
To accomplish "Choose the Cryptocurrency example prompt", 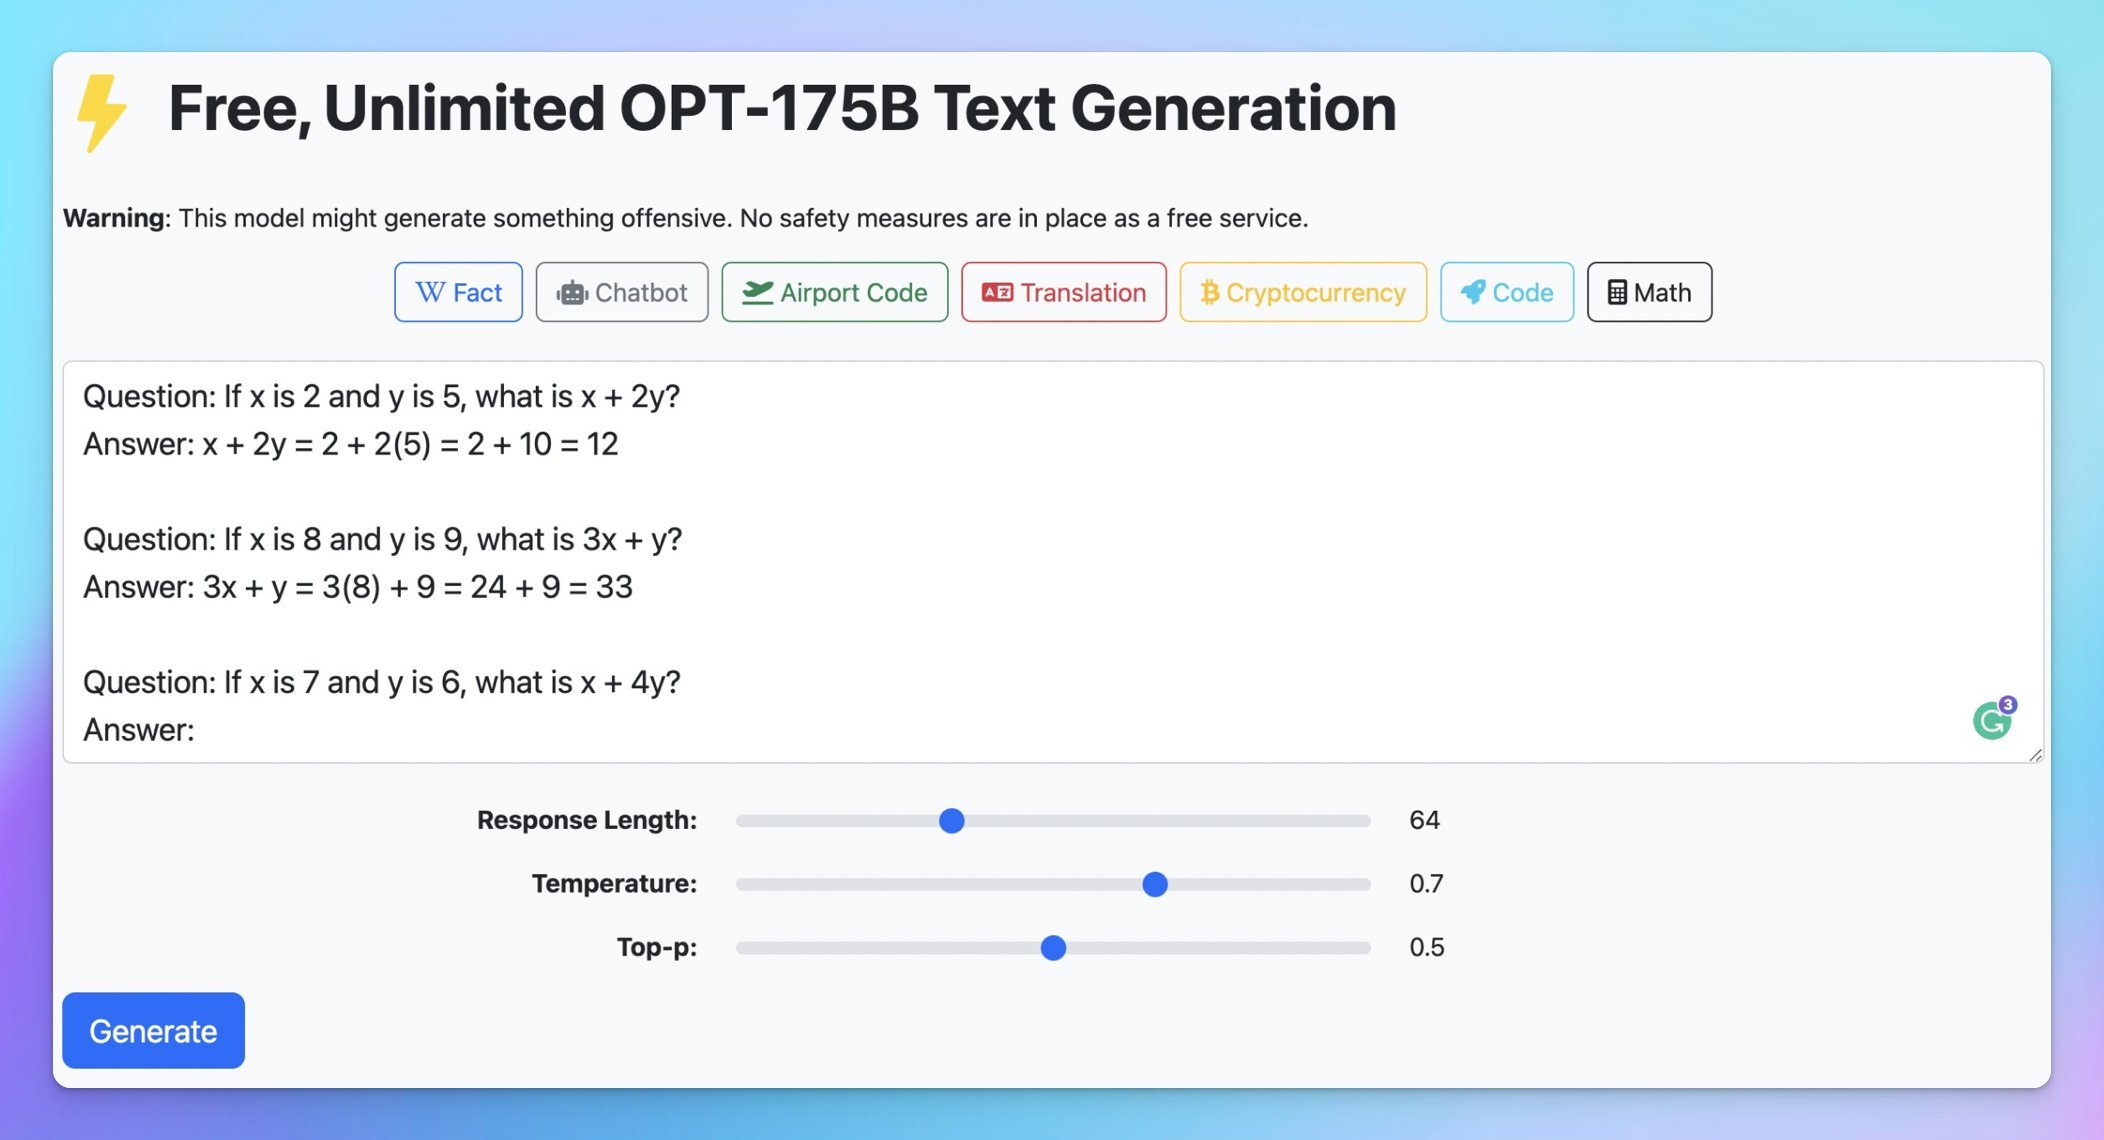I will pos(1303,292).
